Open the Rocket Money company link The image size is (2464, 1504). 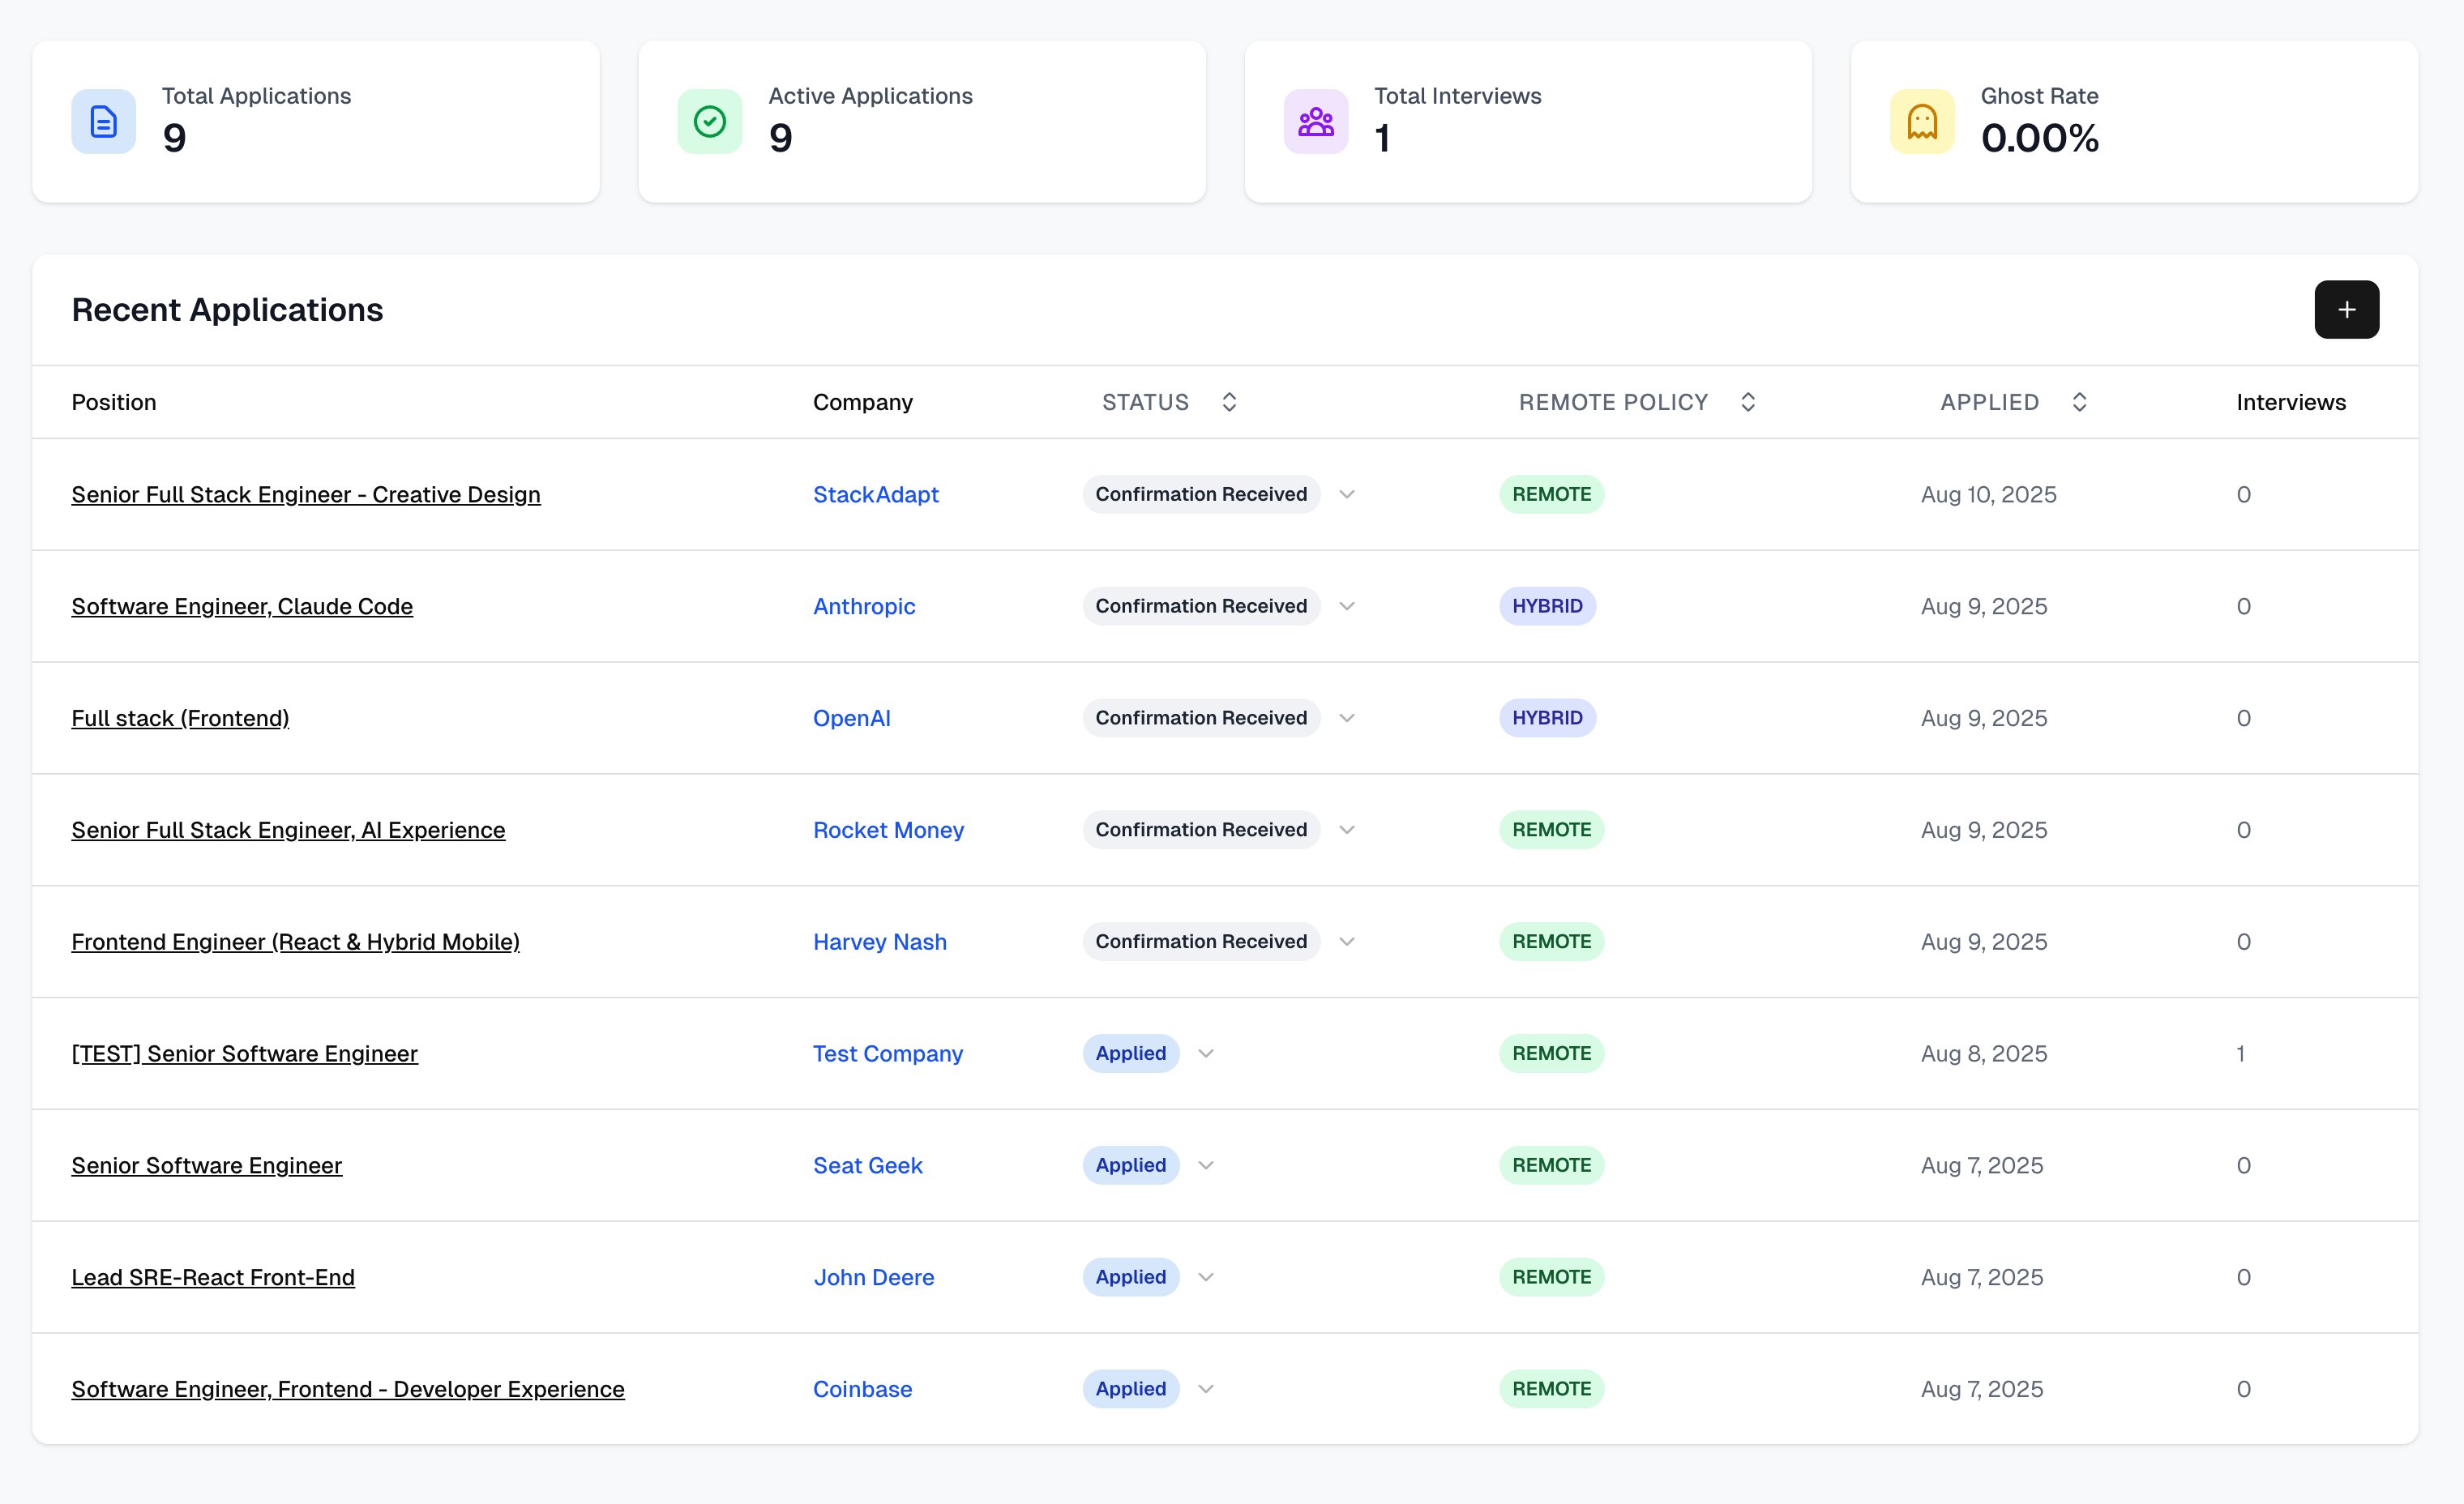coord(888,830)
